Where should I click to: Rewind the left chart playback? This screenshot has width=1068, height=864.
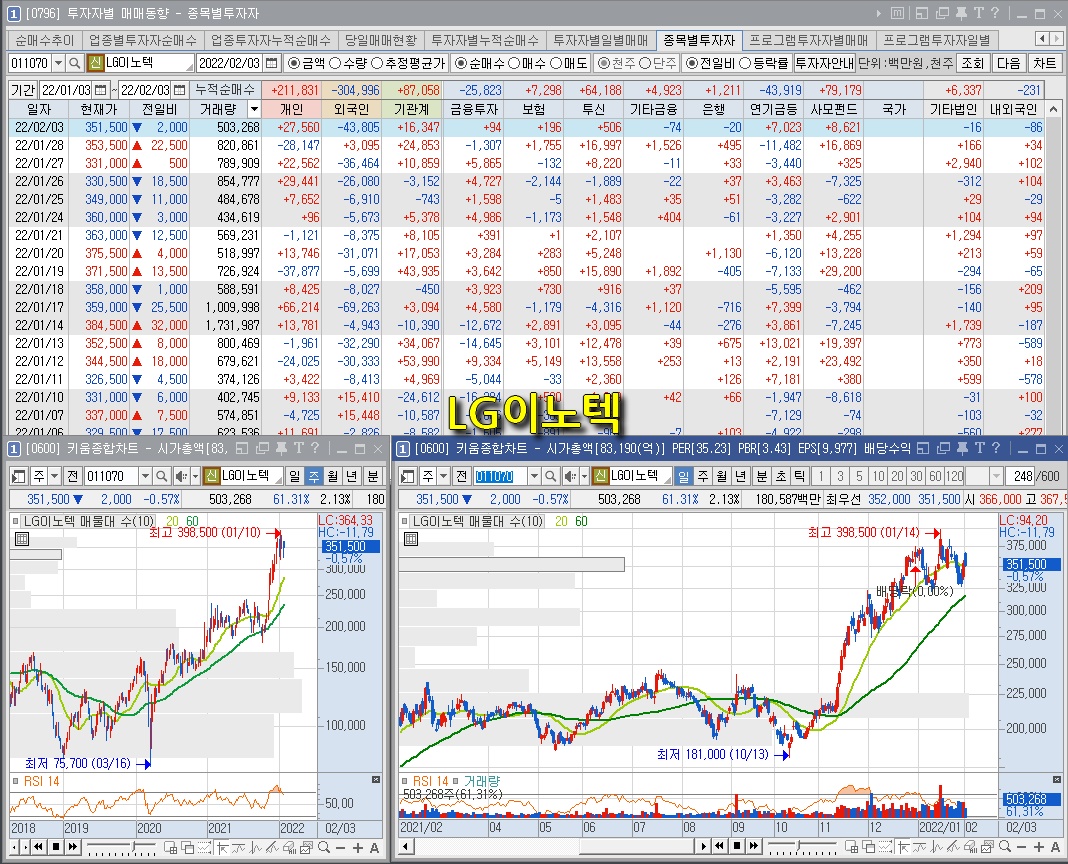39,847
